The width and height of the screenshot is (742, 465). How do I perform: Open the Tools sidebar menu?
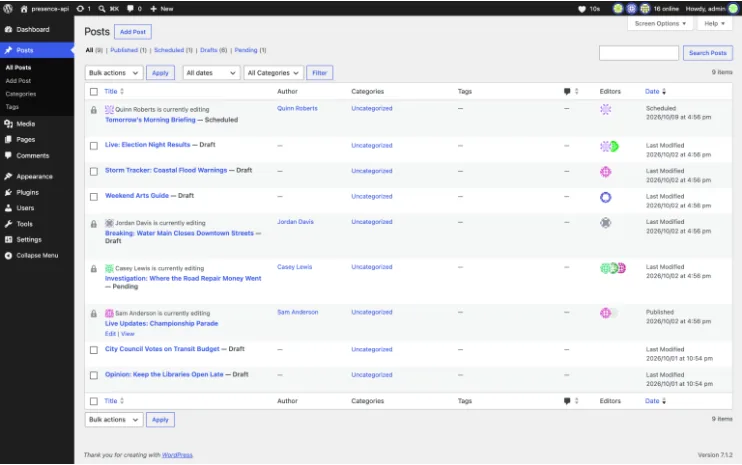pyautogui.click(x=37, y=224)
